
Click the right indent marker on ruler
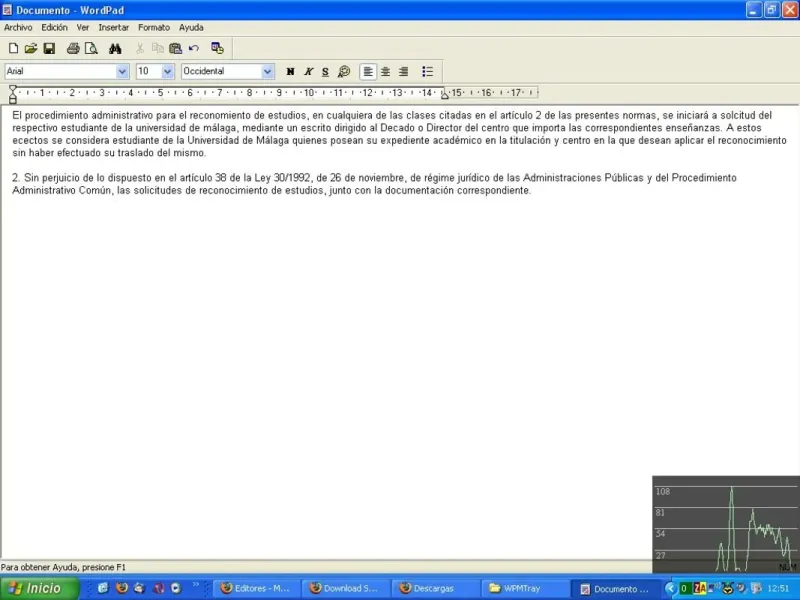click(x=445, y=94)
